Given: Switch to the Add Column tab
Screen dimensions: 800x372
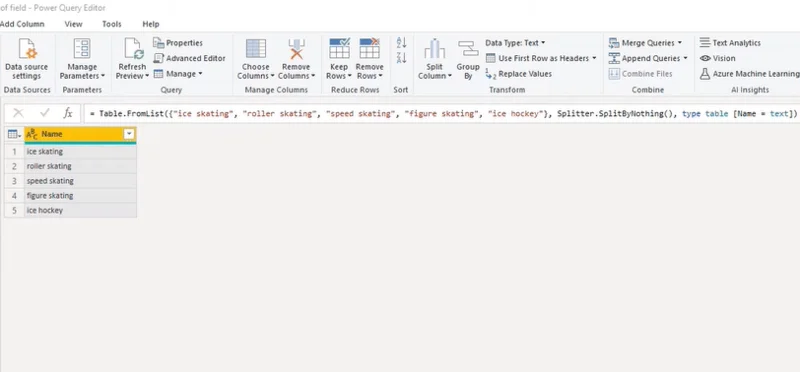Looking at the screenshot, I should tap(22, 24).
